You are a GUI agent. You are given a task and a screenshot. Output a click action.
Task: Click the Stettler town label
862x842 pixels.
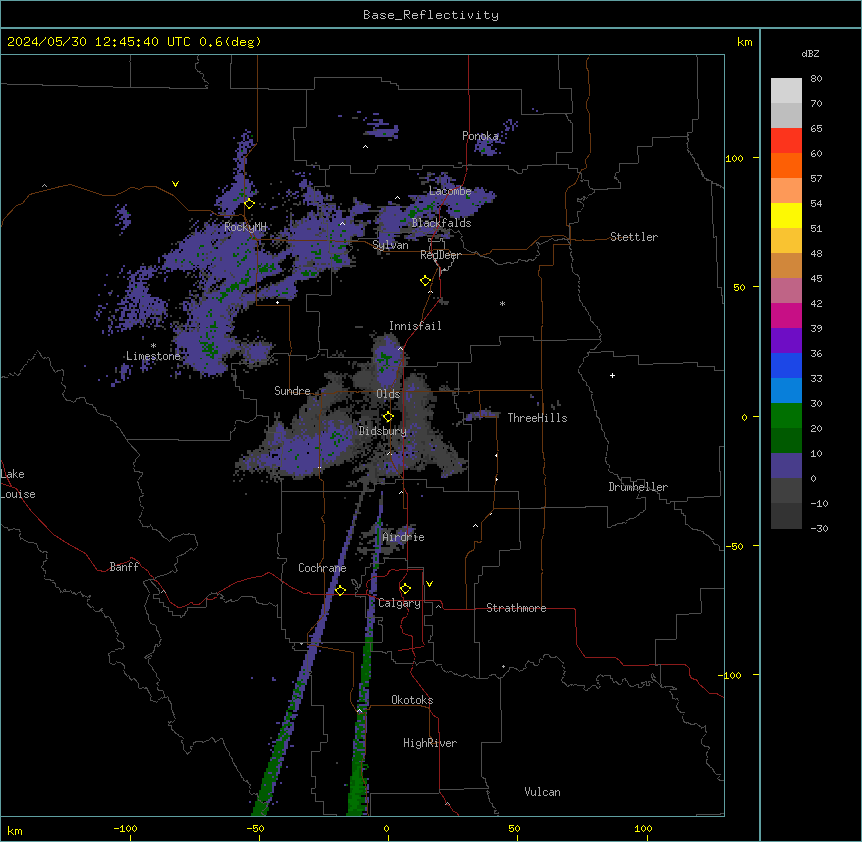634,237
